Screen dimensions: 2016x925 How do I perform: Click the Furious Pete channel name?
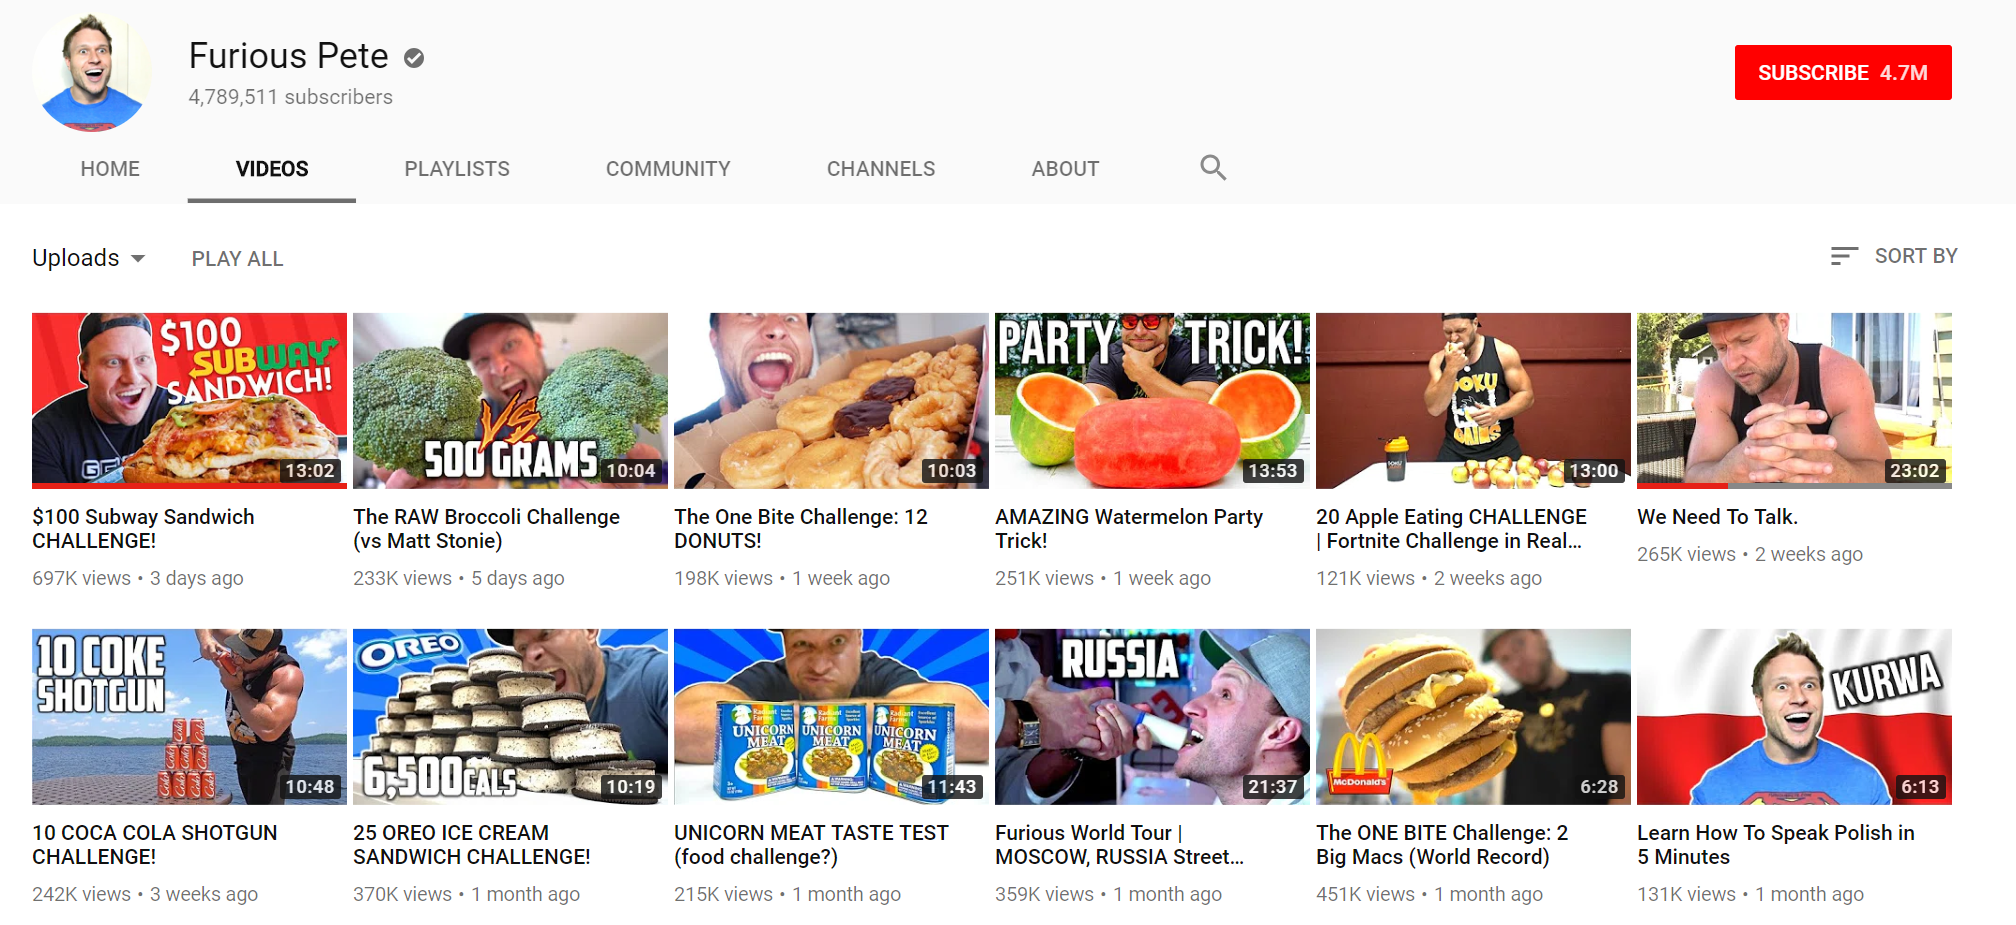[288, 56]
